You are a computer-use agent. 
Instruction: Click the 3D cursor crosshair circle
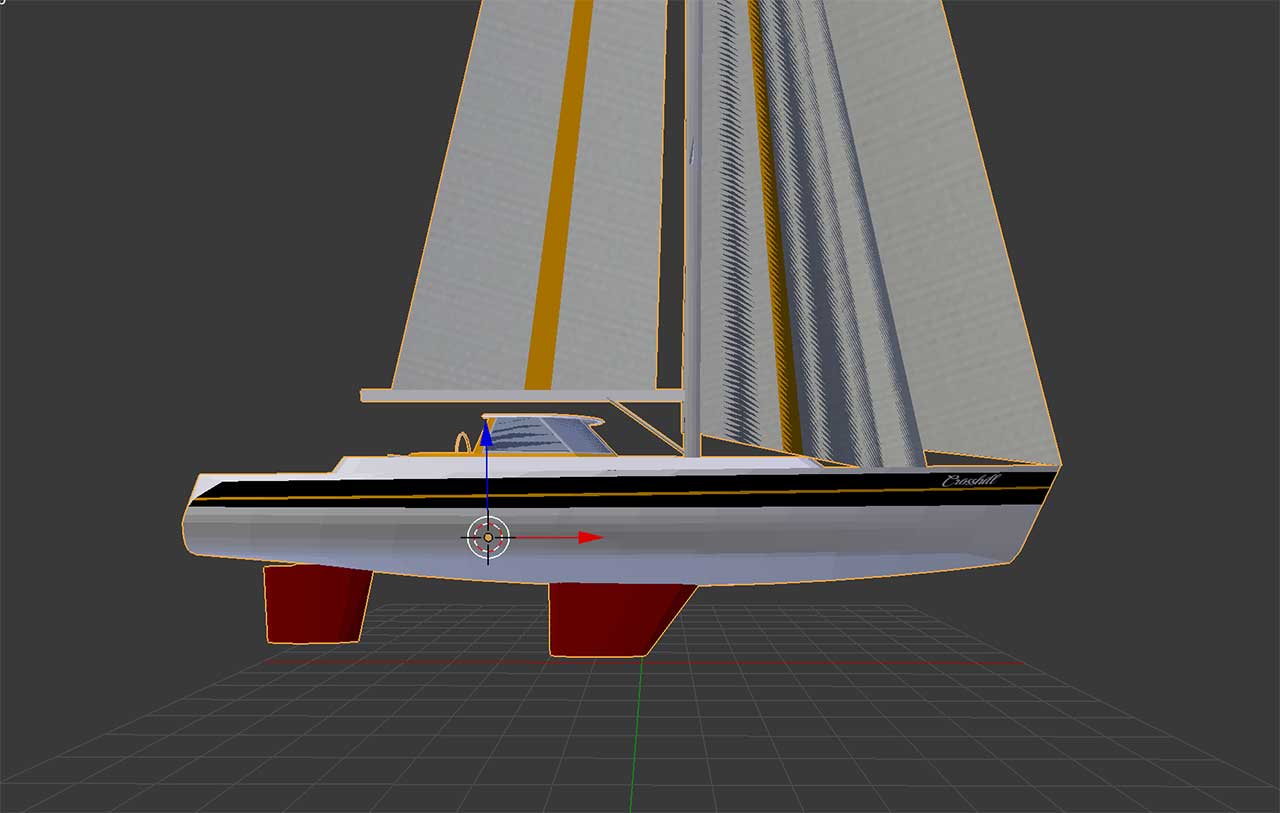pos(488,537)
